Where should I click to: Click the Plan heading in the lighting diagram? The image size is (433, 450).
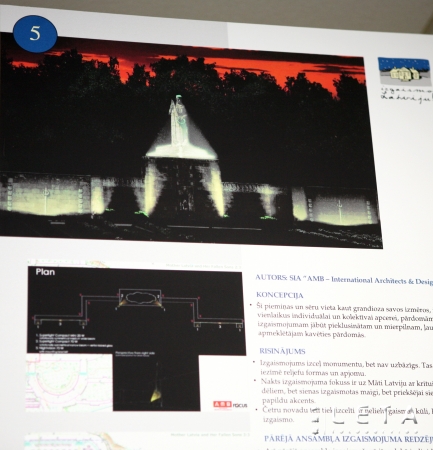[45, 272]
